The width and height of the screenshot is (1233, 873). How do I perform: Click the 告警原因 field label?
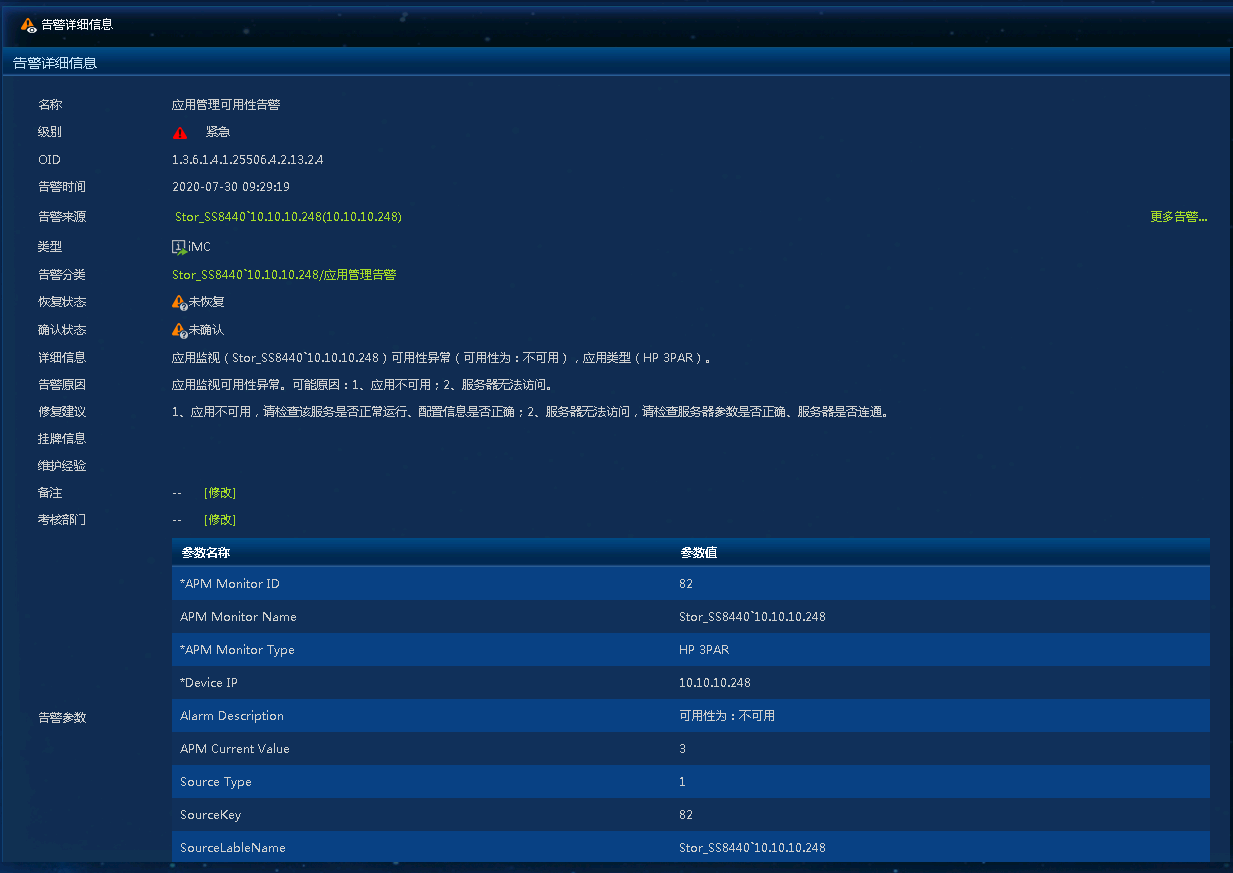[x=62, y=385]
